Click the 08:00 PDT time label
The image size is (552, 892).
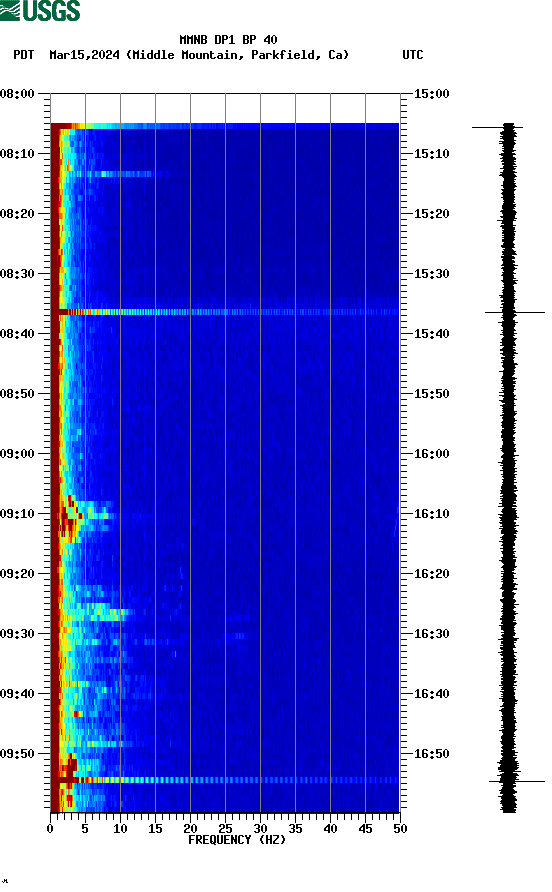pyautogui.click(x=17, y=93)
